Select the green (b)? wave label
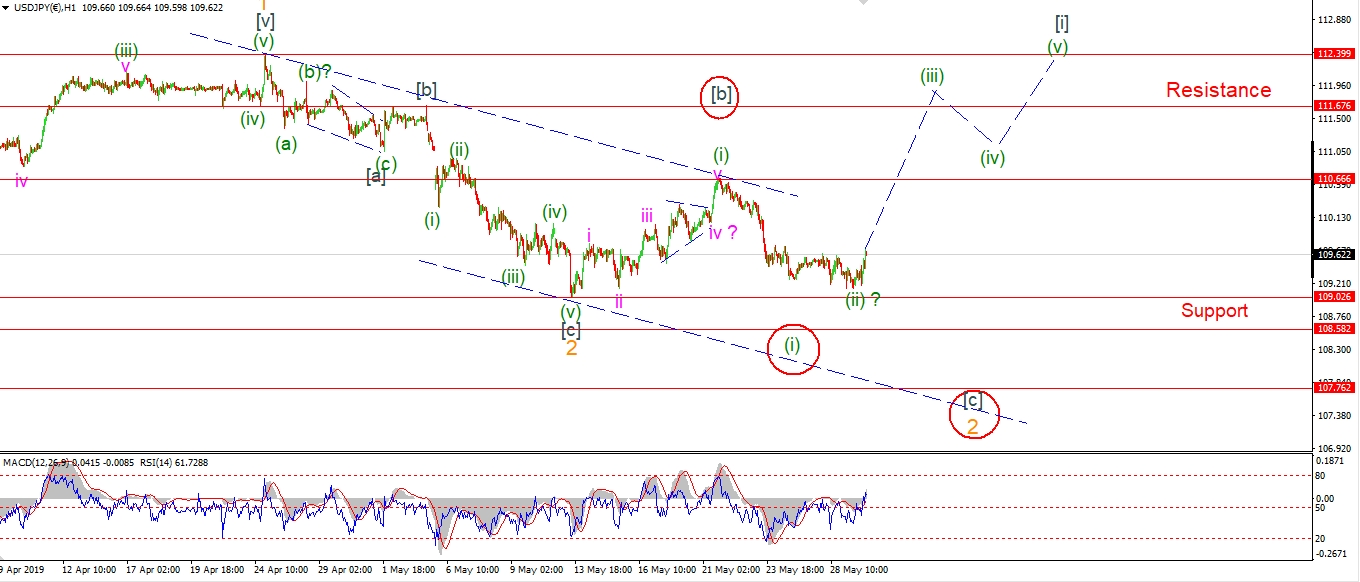The image size is (1360, 582). click(316, 72)
